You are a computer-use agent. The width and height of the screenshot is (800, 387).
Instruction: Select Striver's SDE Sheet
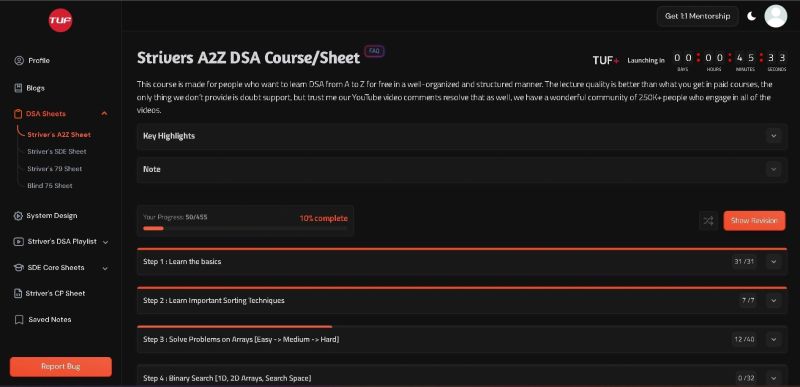57,151
